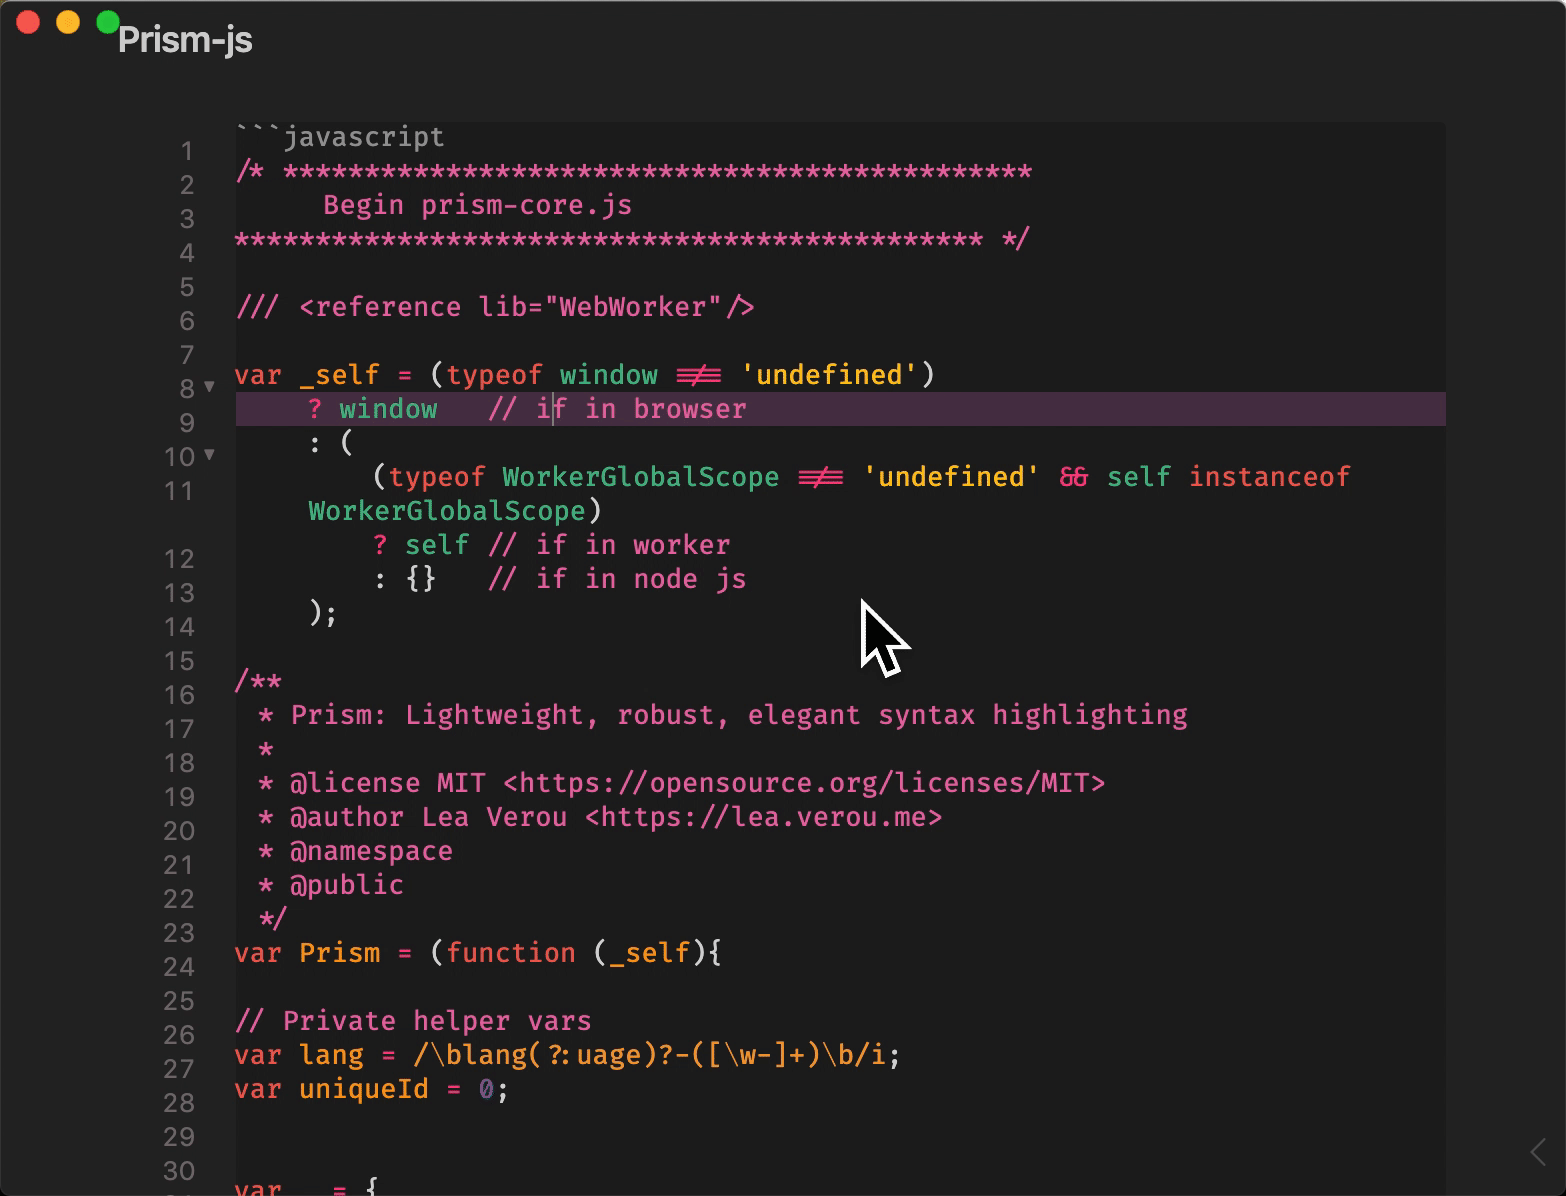
Task: Click line number 8 in the gutter
Action: coord(186,389)
